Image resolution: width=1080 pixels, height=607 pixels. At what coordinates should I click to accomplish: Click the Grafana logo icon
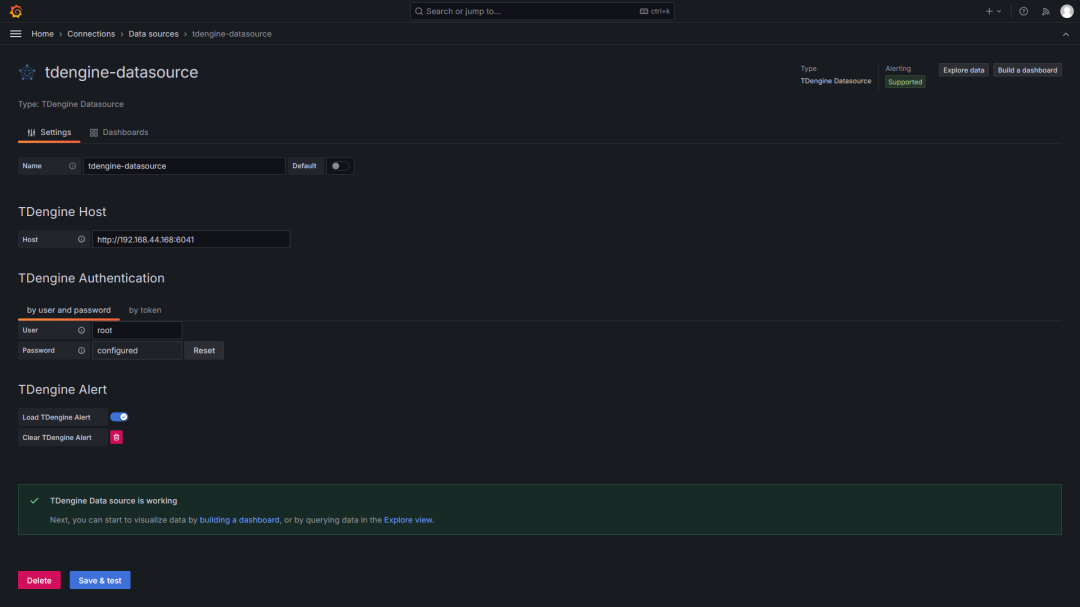(16, 11)
